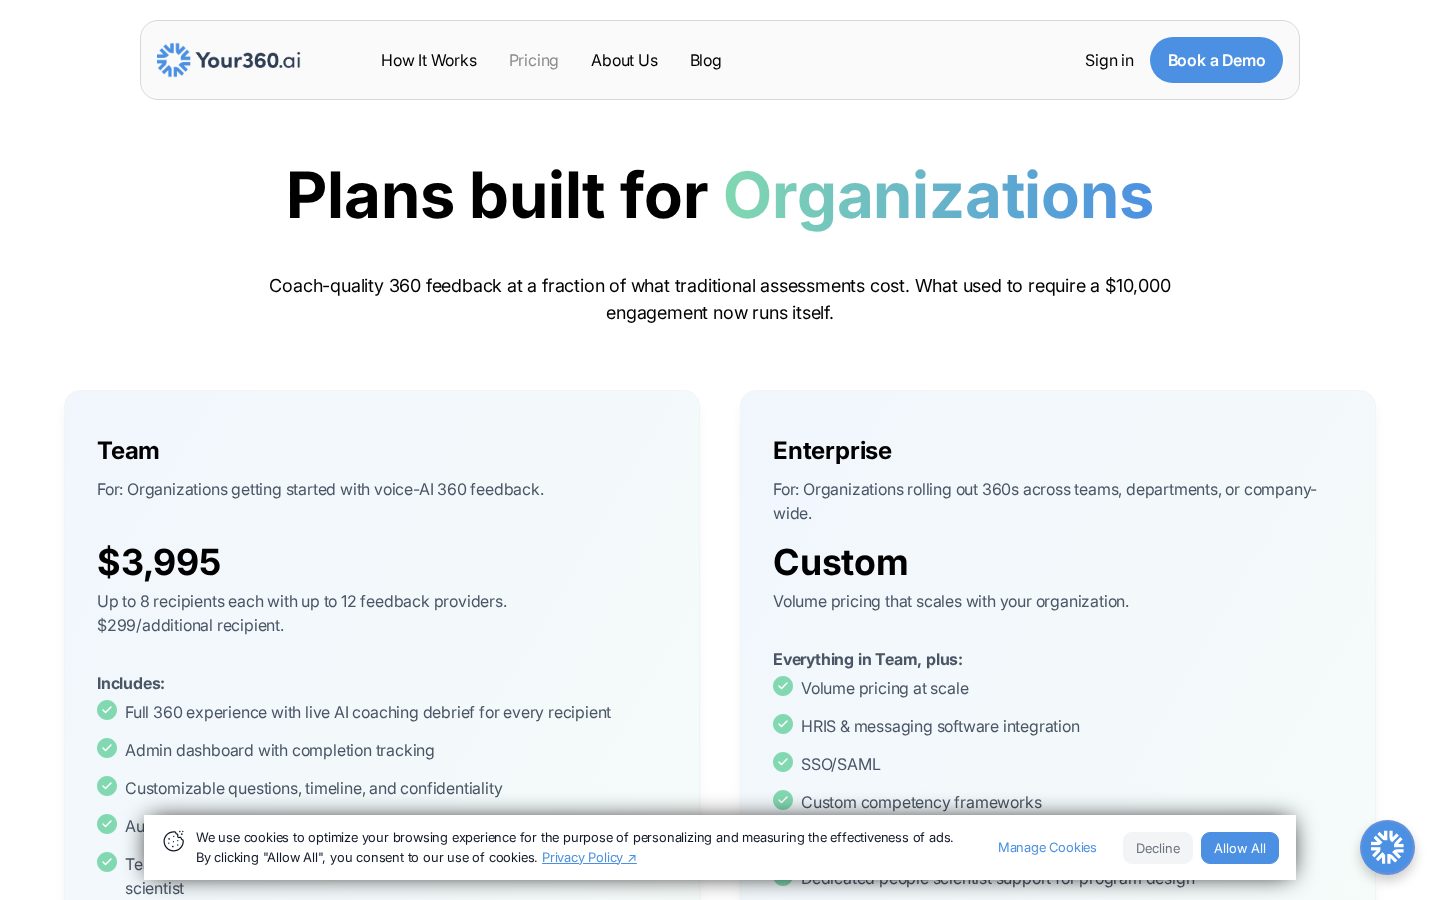Click '$299/additional recipient.' text
This screenshot has height=900, width=1440.
190,626
